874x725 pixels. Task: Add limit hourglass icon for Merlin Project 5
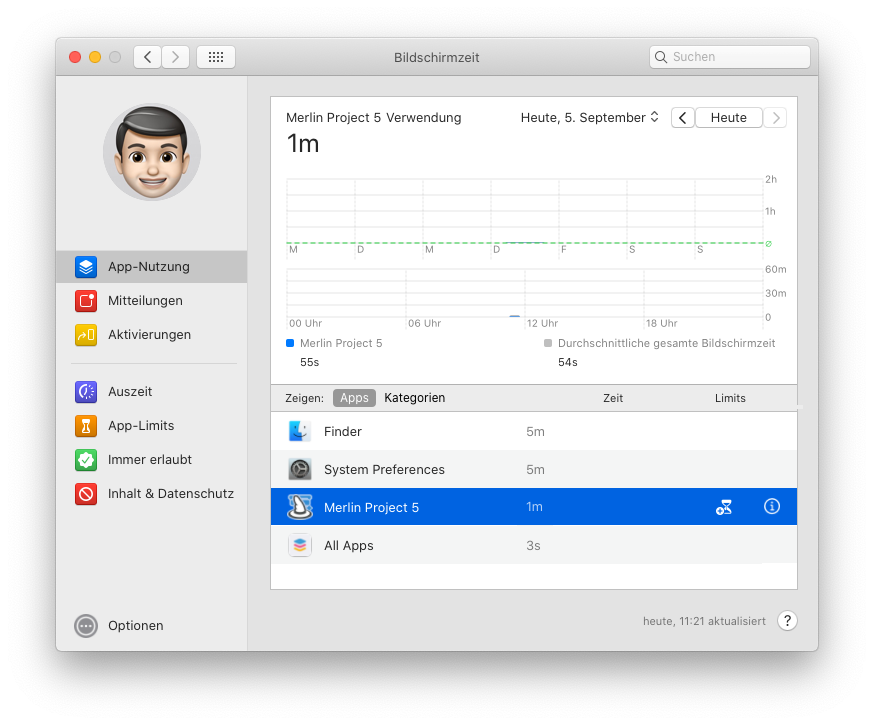(x=724, y=508)
